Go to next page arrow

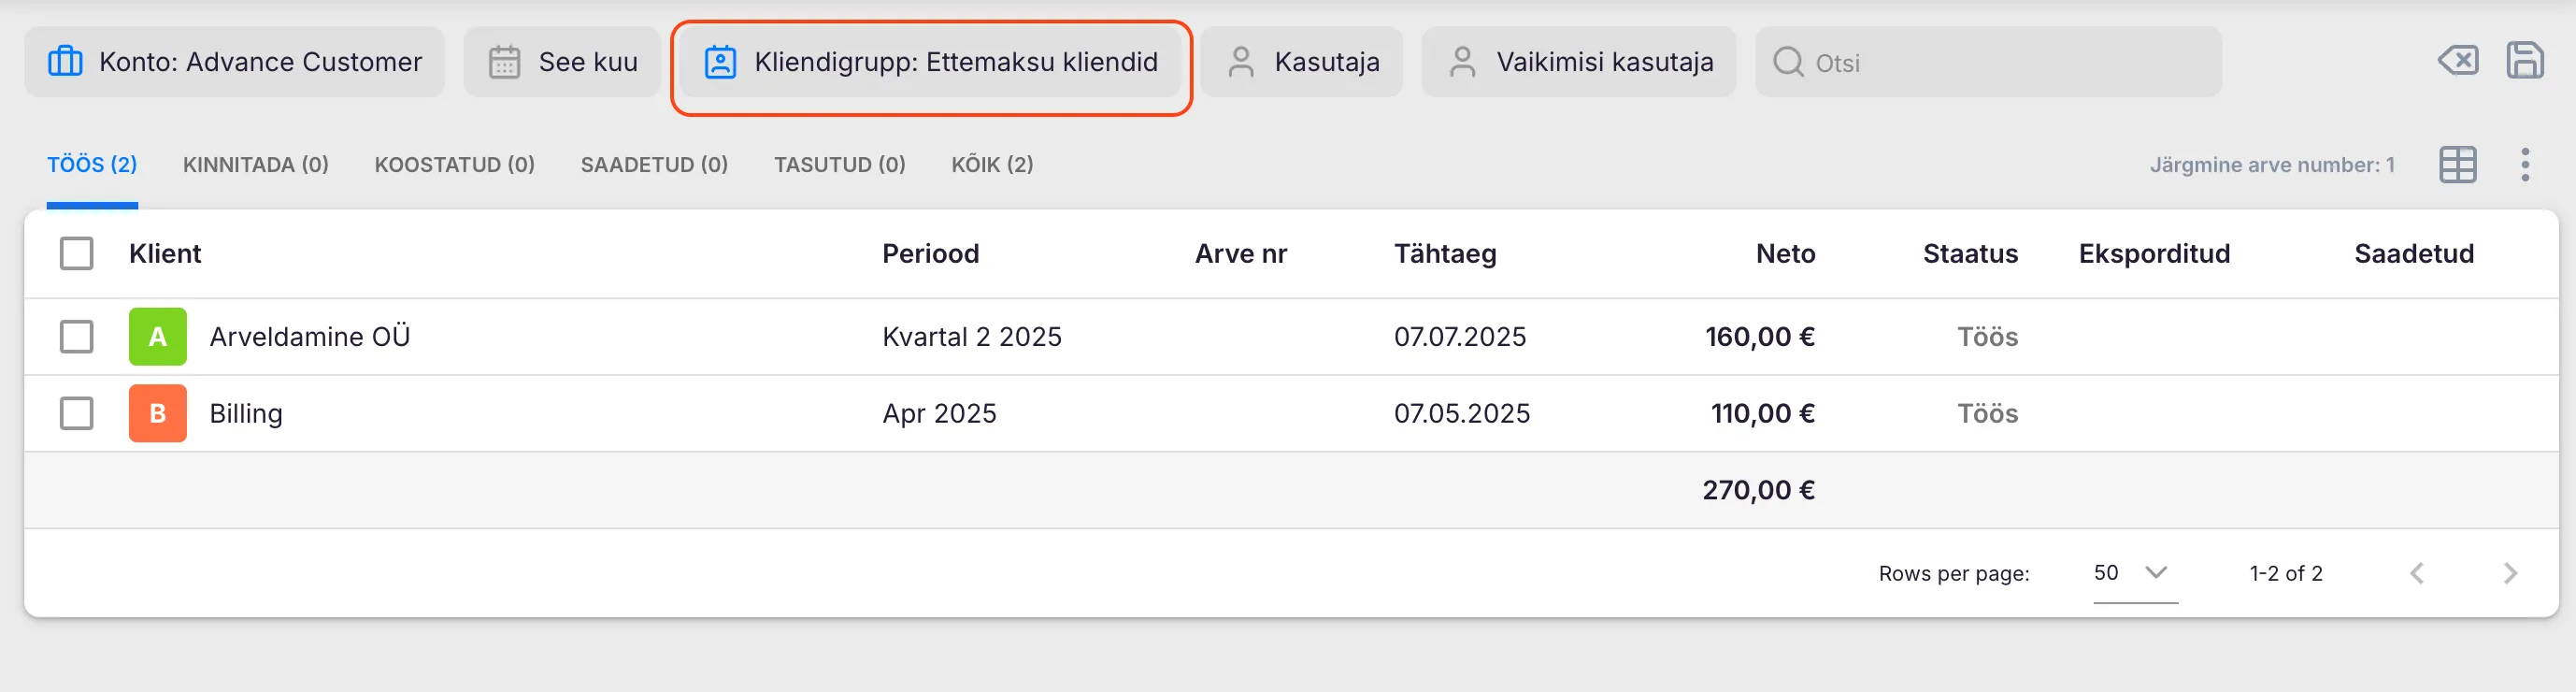point(2509,573)
